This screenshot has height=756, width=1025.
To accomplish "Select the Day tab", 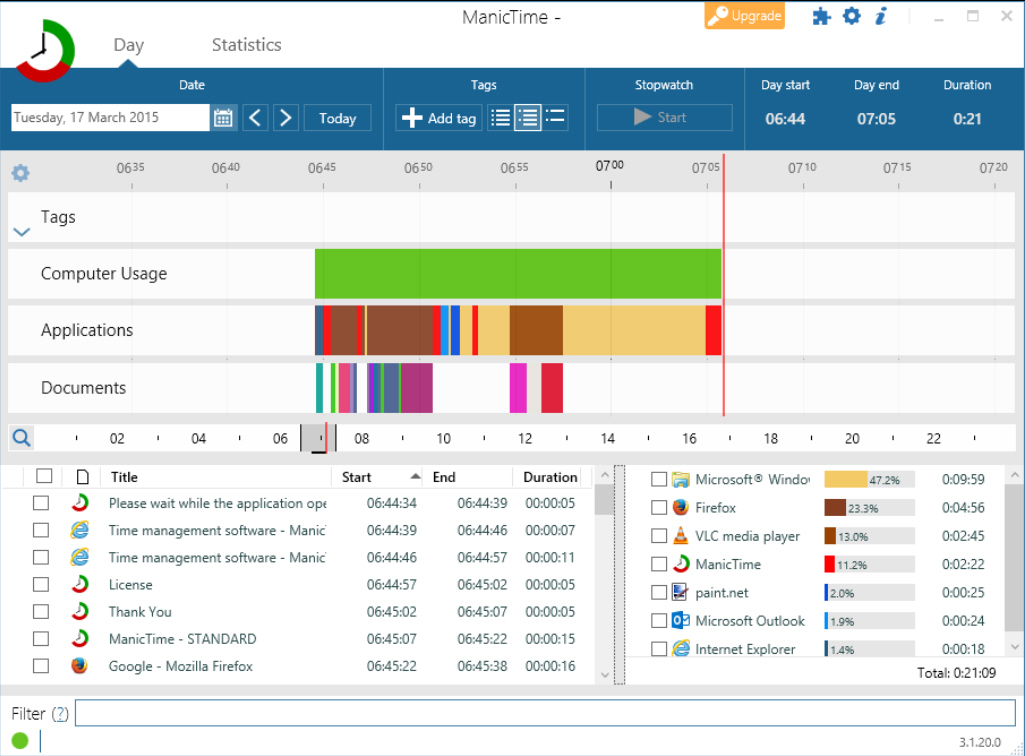I will [x=128, y=44].
